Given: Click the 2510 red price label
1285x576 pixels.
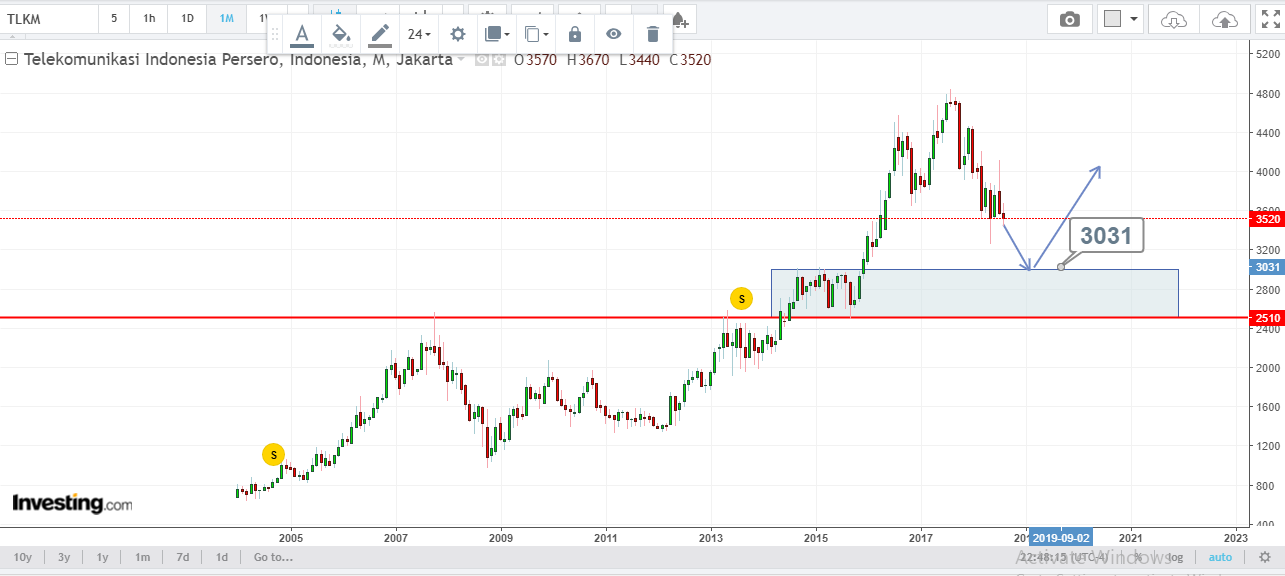Looking at the screenshot, I should pyautogui.click(x=1267, y=318).
